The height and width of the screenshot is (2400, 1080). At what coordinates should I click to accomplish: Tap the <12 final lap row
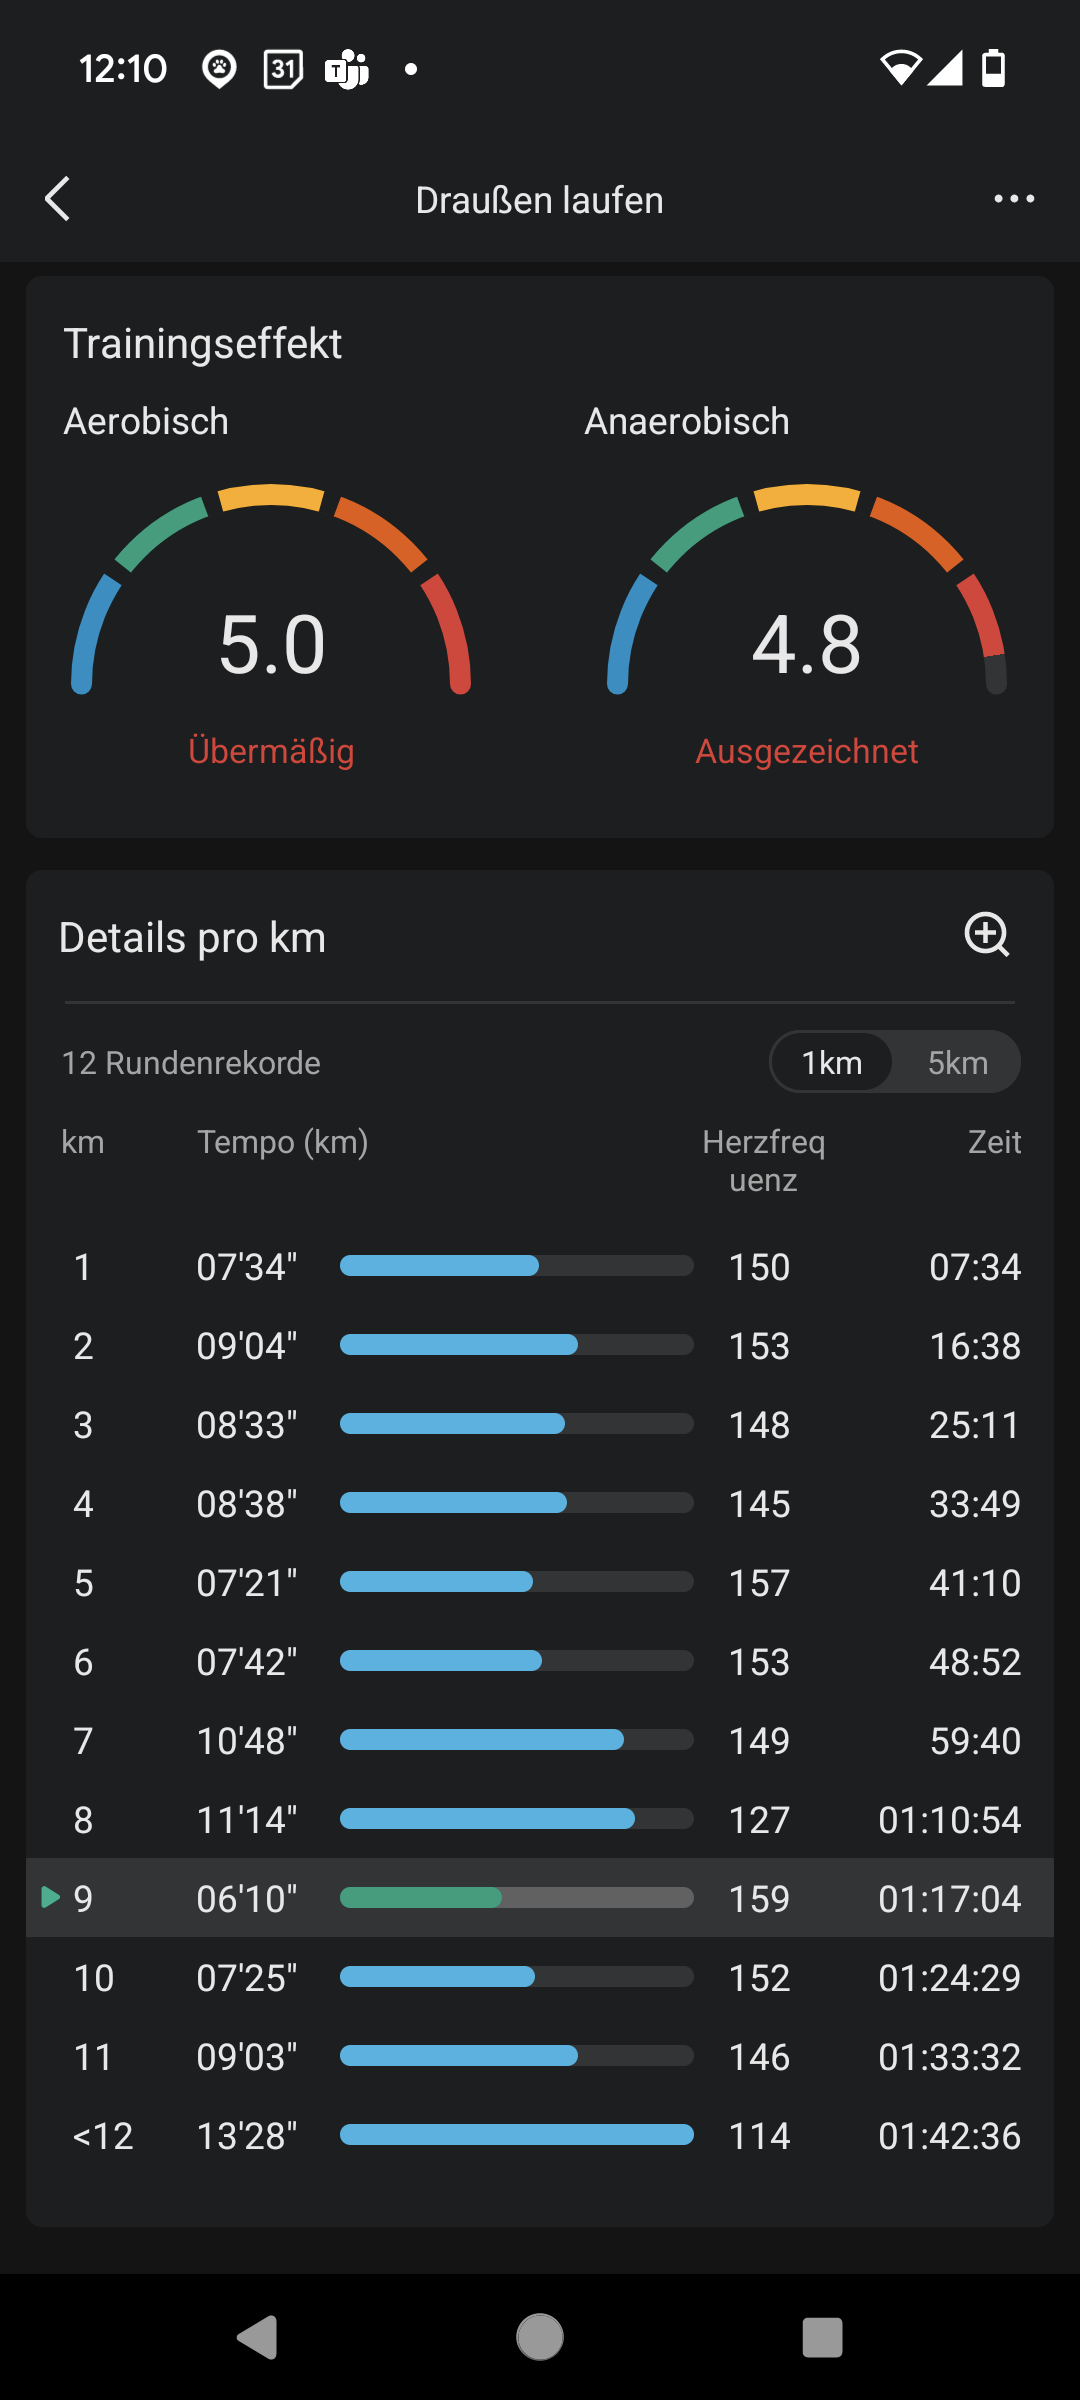pos(540,2136)
